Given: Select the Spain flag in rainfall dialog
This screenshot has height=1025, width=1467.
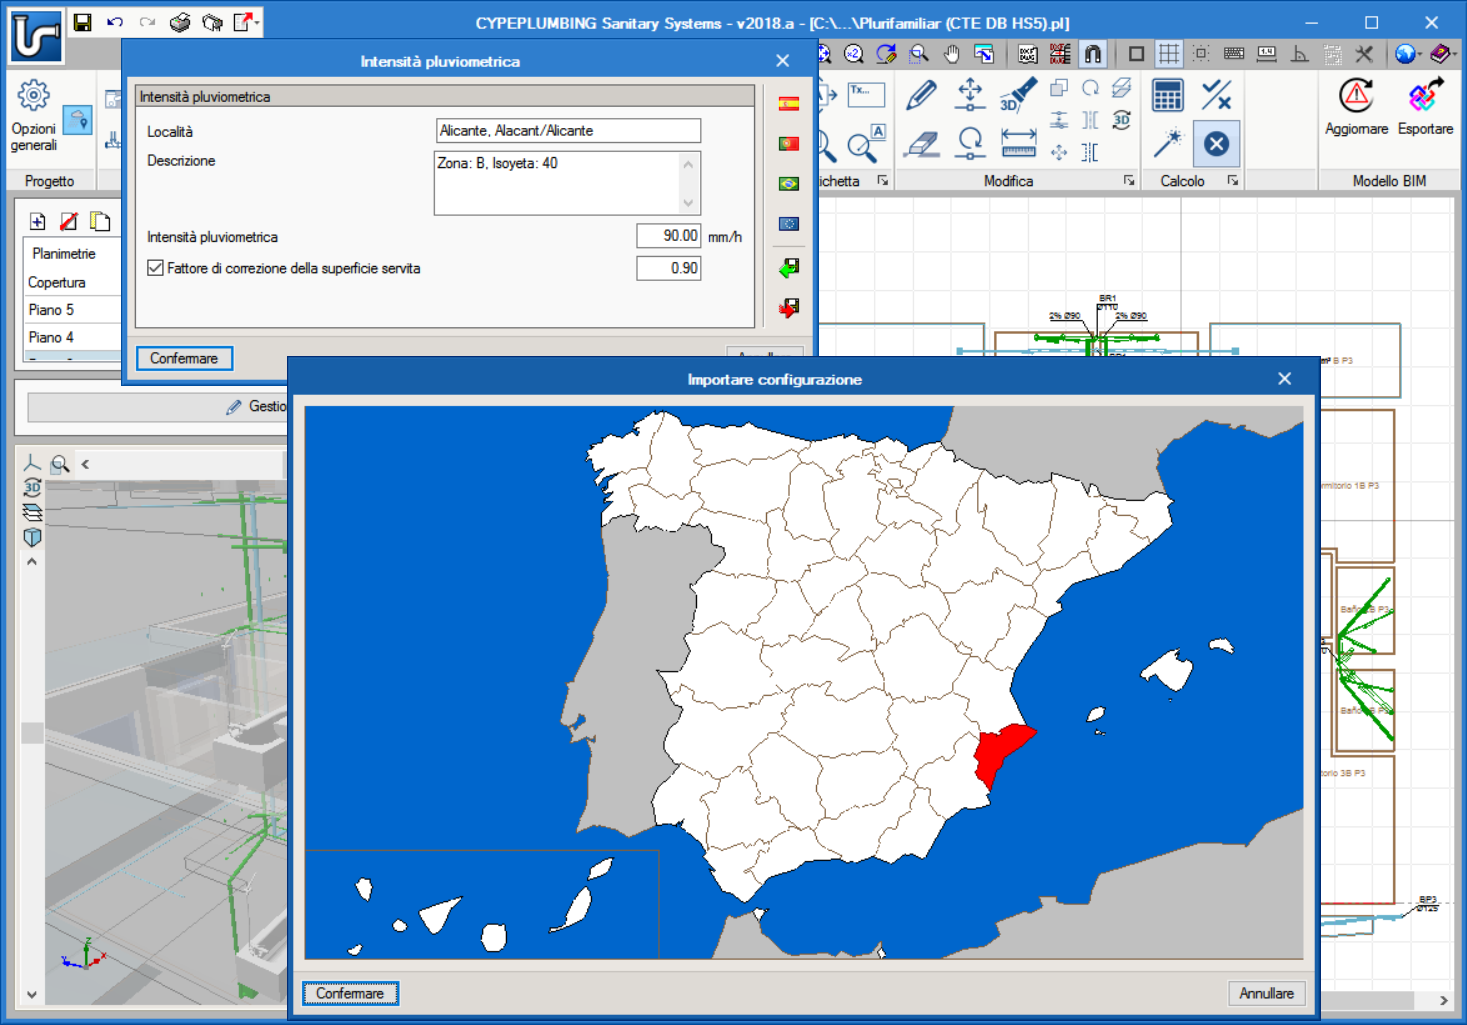Looking at the screenshot, I should (x=789, y=103).
